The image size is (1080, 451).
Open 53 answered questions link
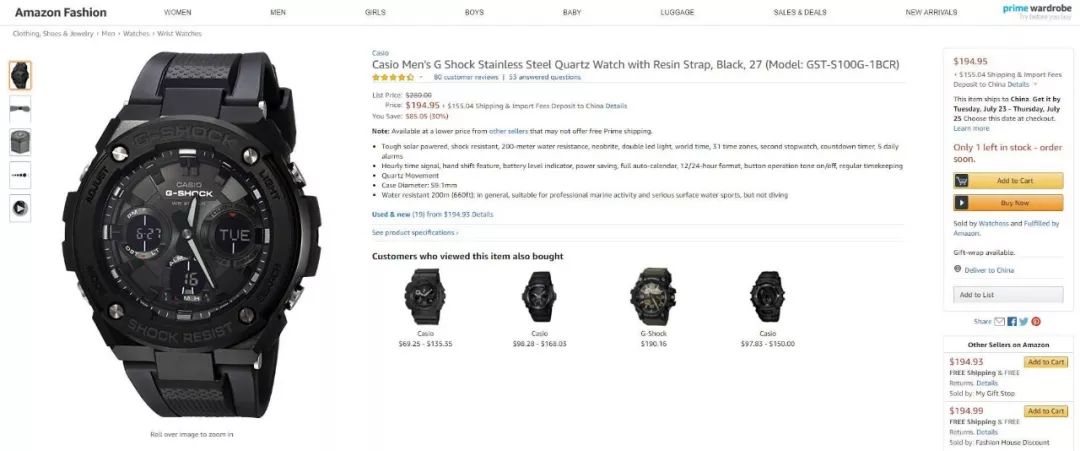coord(545,78)
